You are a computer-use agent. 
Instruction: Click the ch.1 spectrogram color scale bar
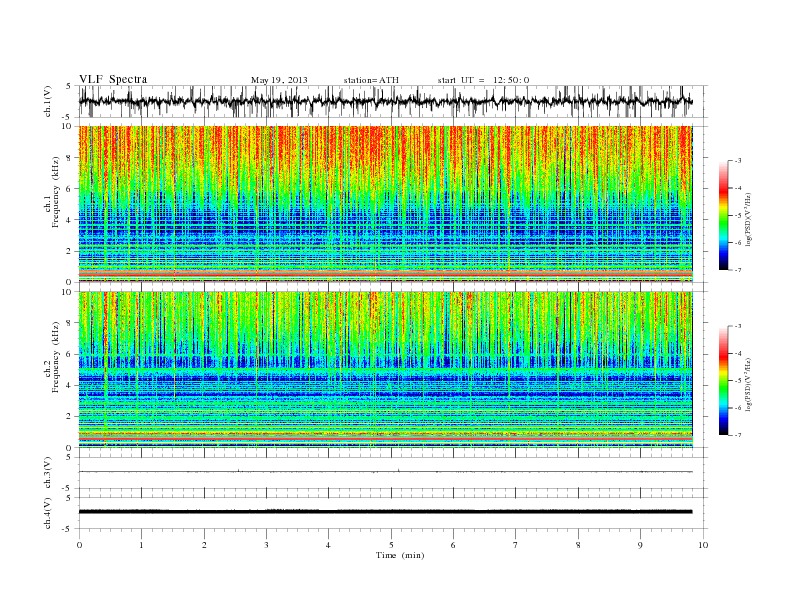point(723,216)
